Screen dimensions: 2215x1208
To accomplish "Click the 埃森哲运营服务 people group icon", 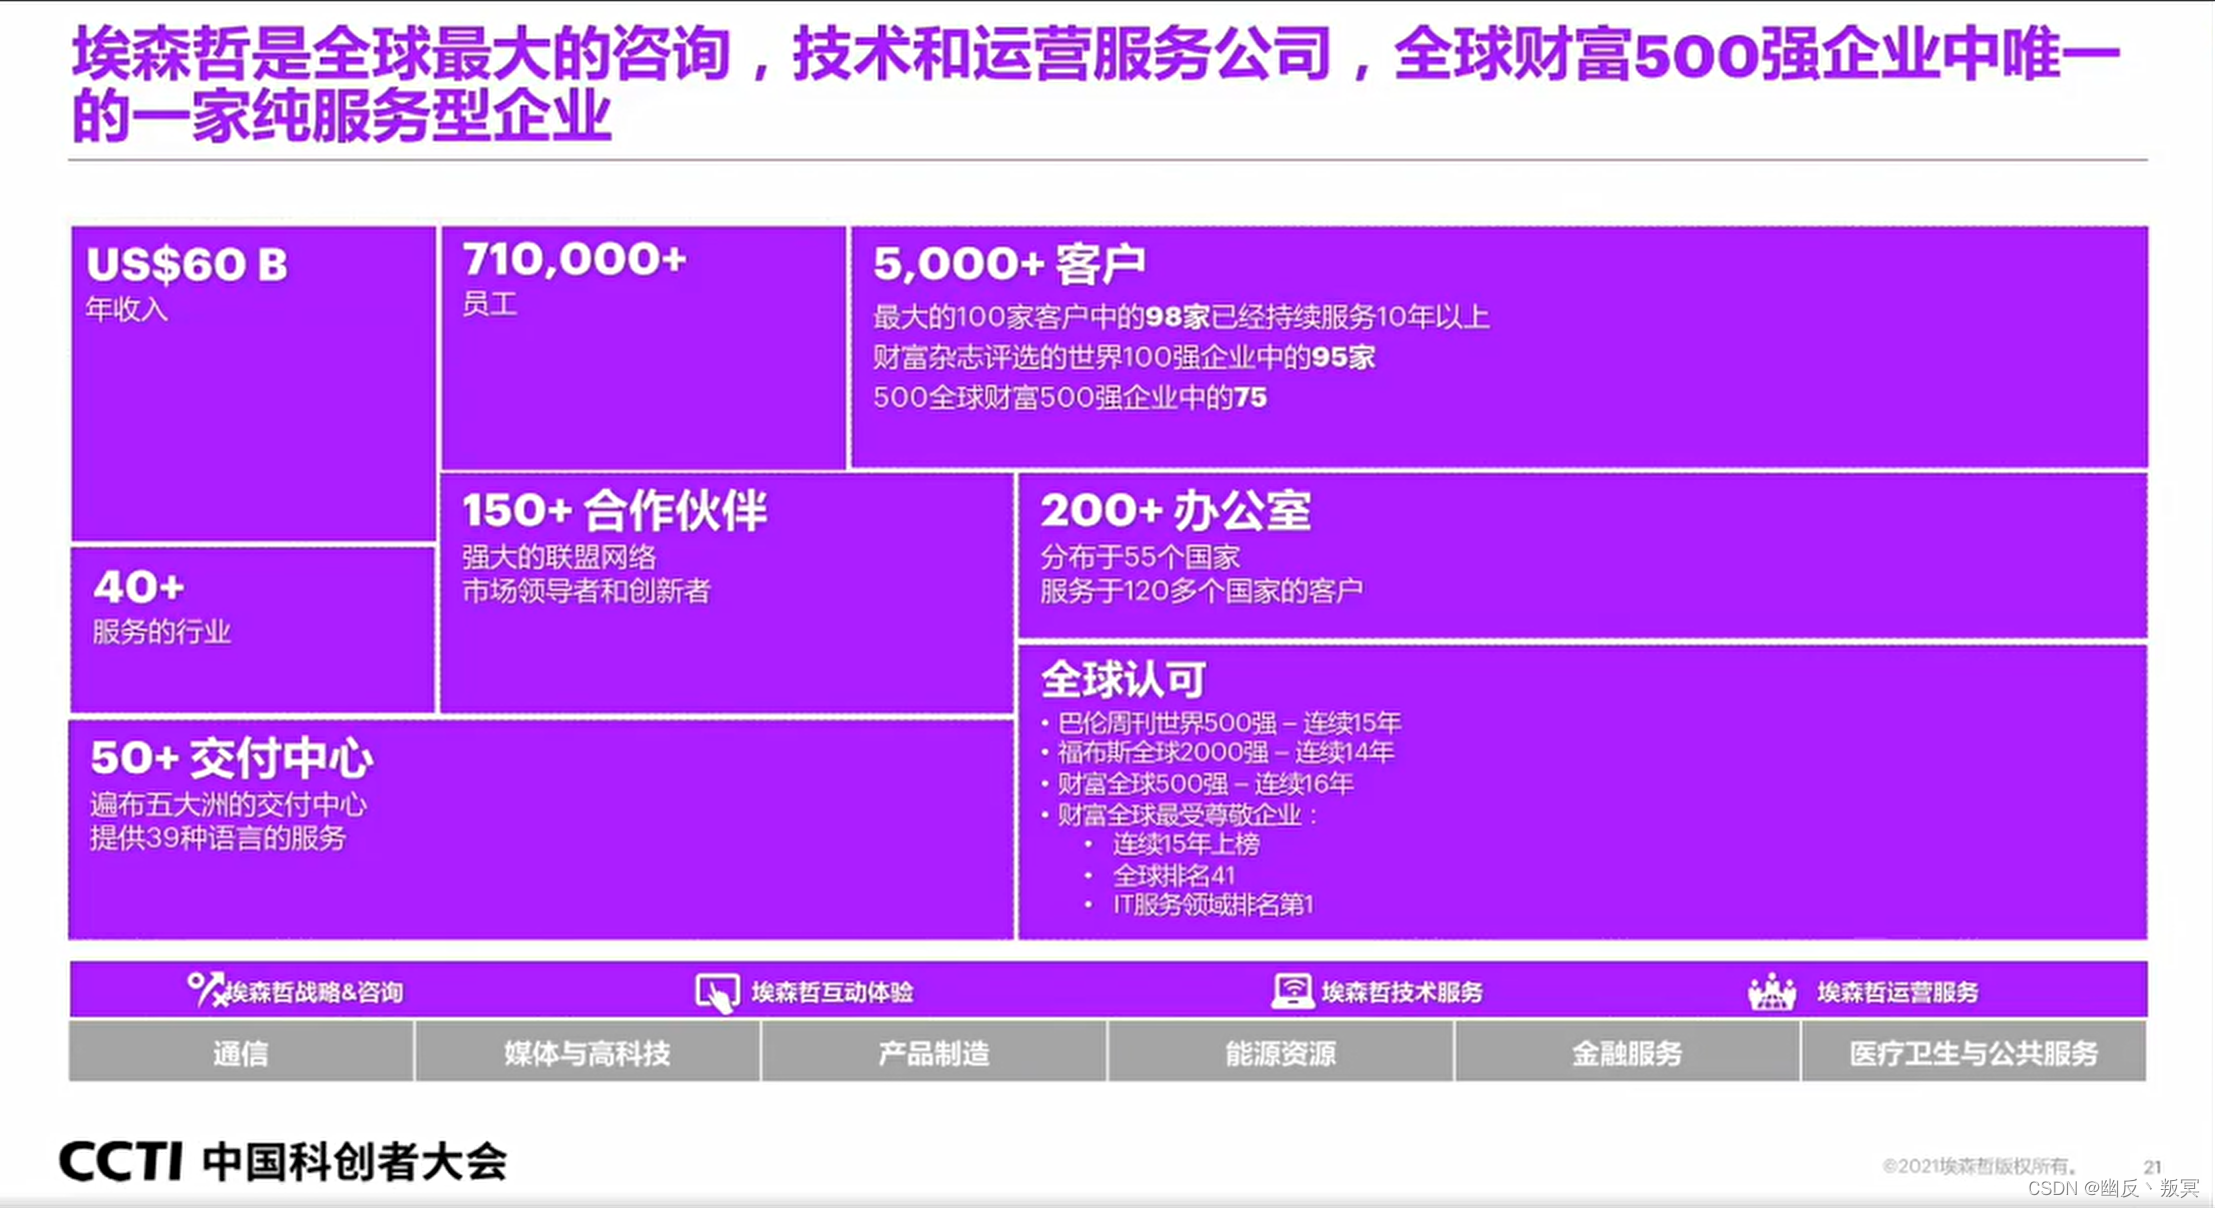I will tap(1771, 992).
